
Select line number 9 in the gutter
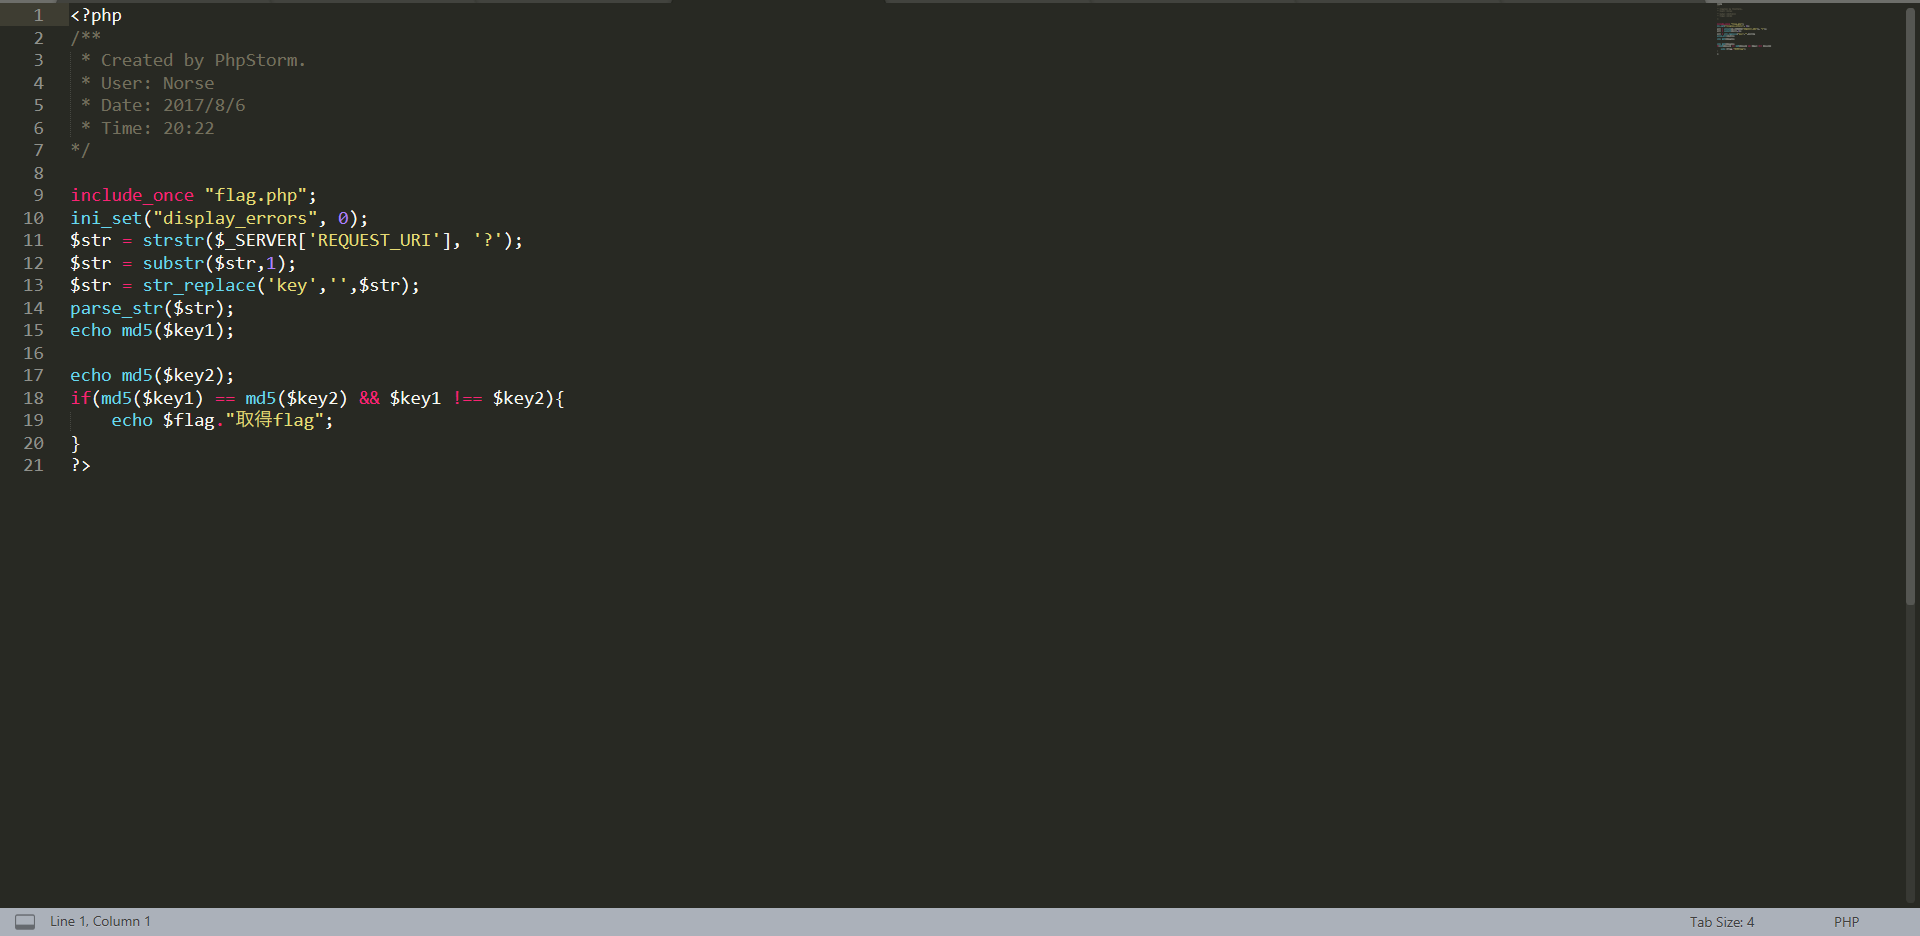37,195
